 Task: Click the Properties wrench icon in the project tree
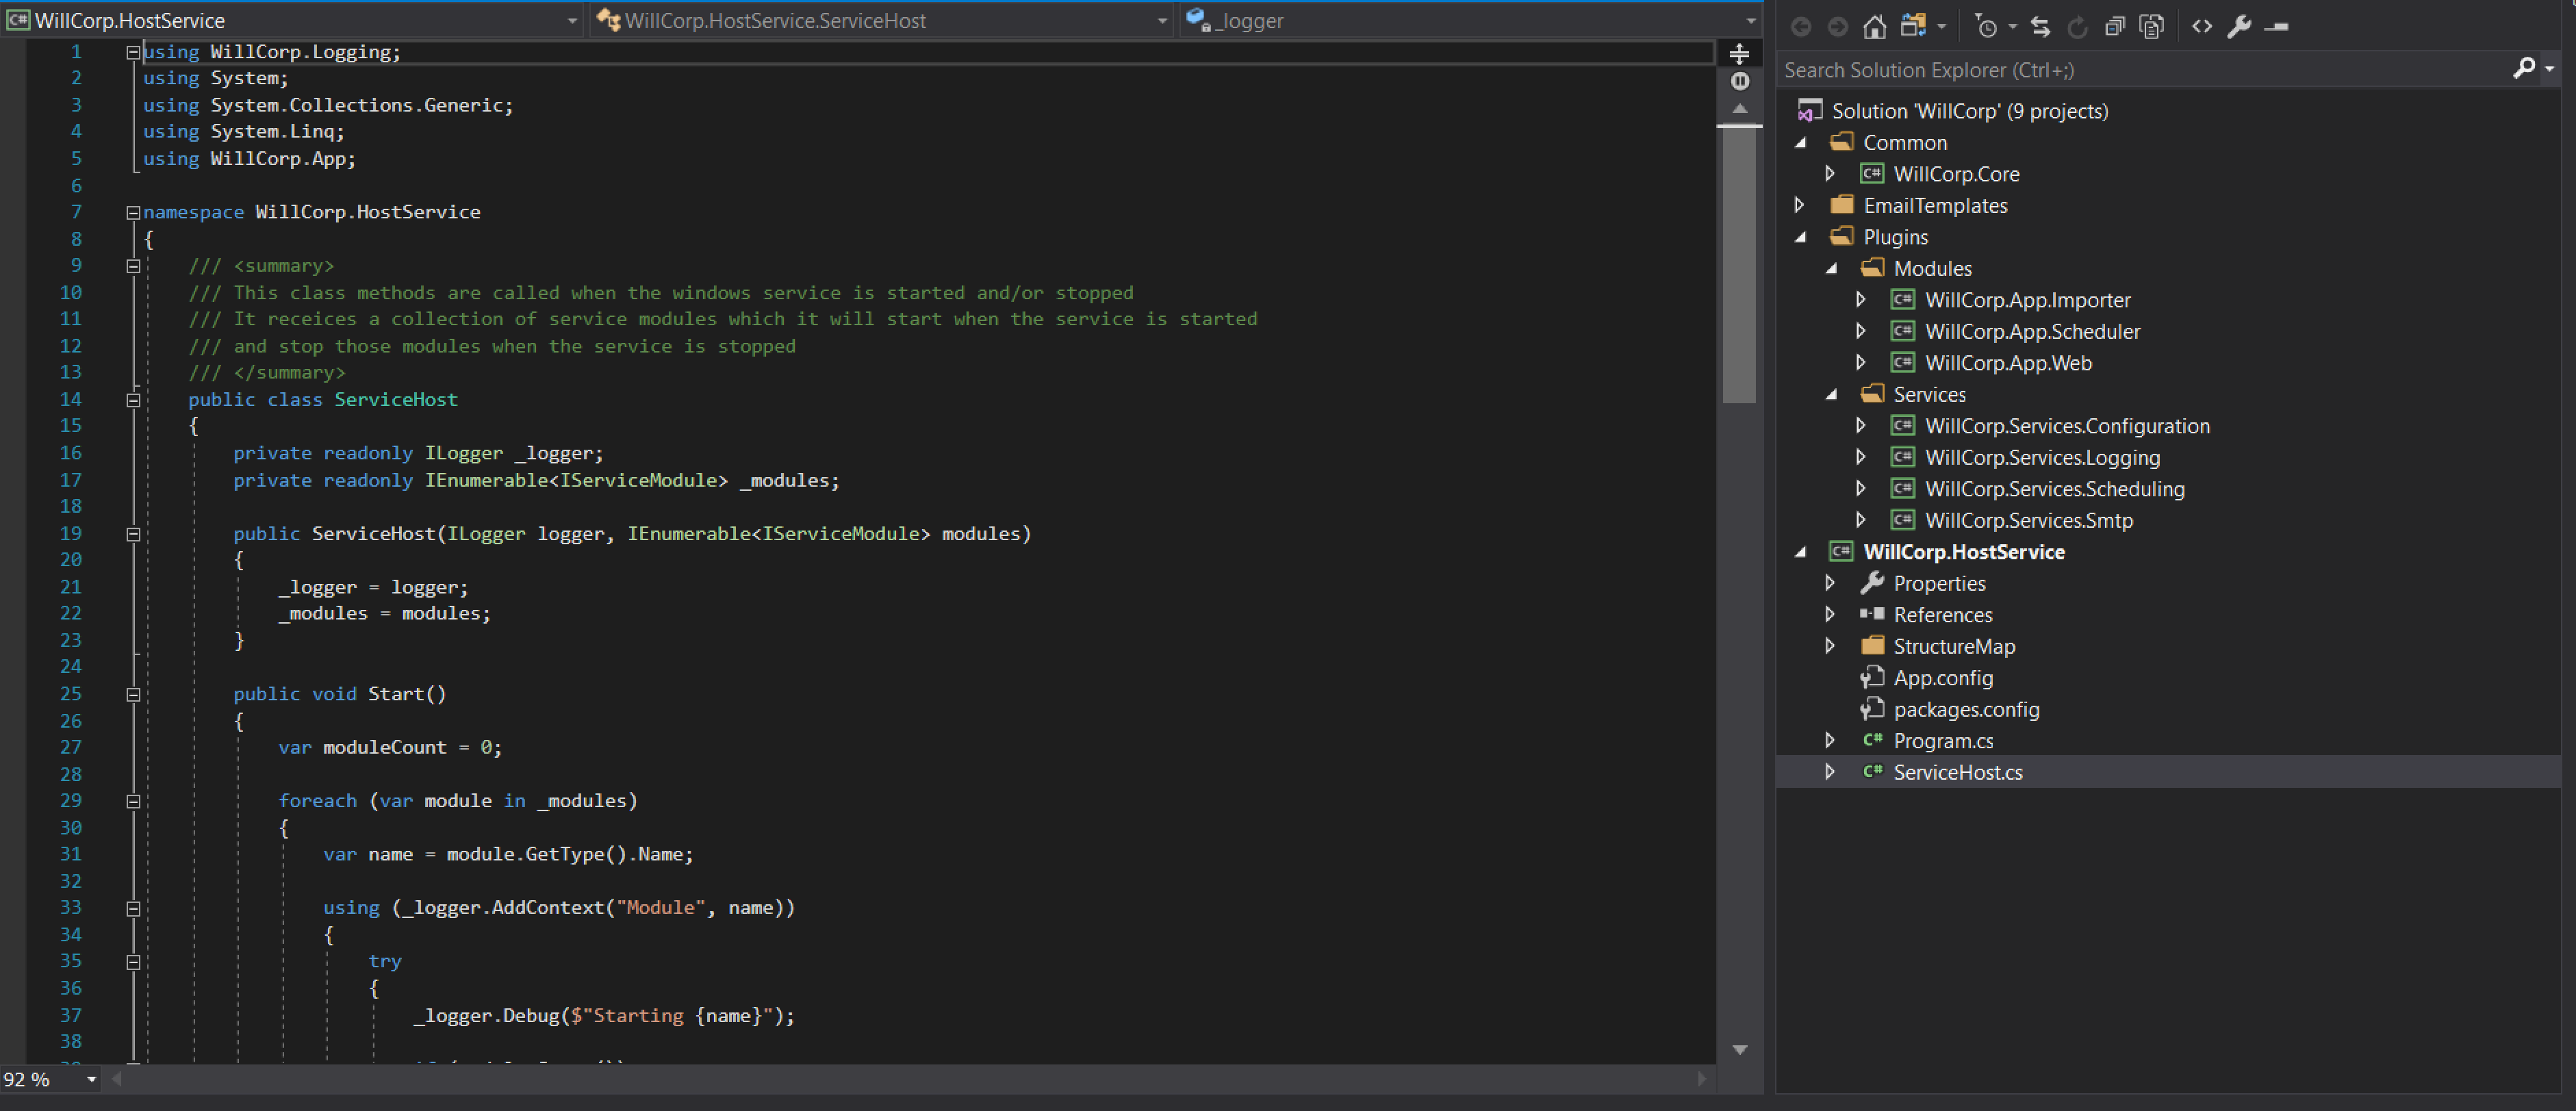tap(1872, 582)
